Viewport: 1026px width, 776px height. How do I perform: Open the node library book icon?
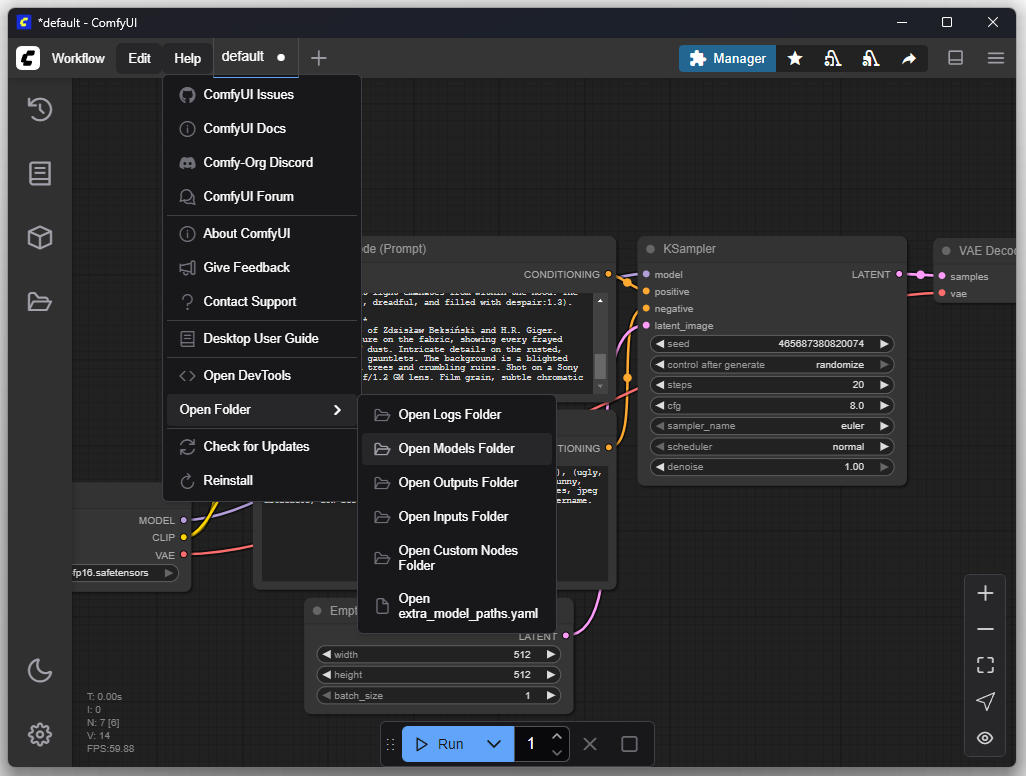coord(39,173)
